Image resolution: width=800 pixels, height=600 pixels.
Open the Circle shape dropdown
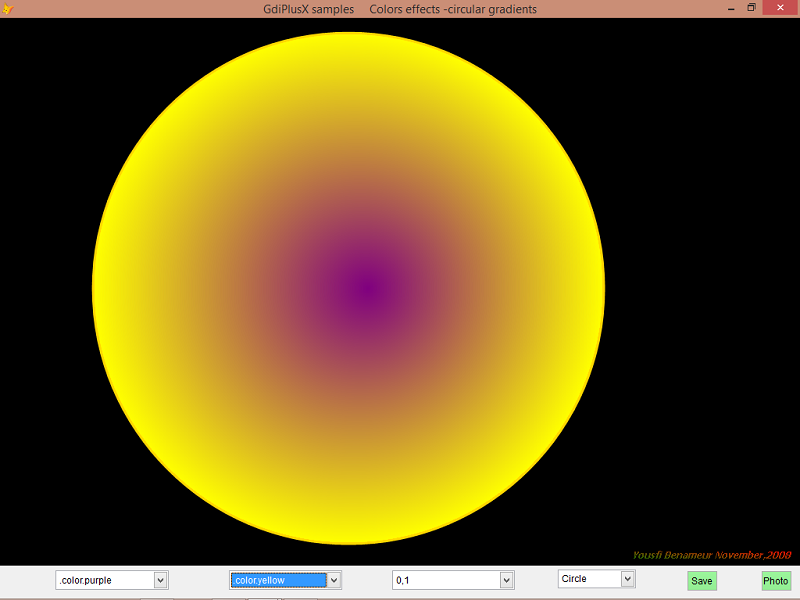[x=629, y=578]
